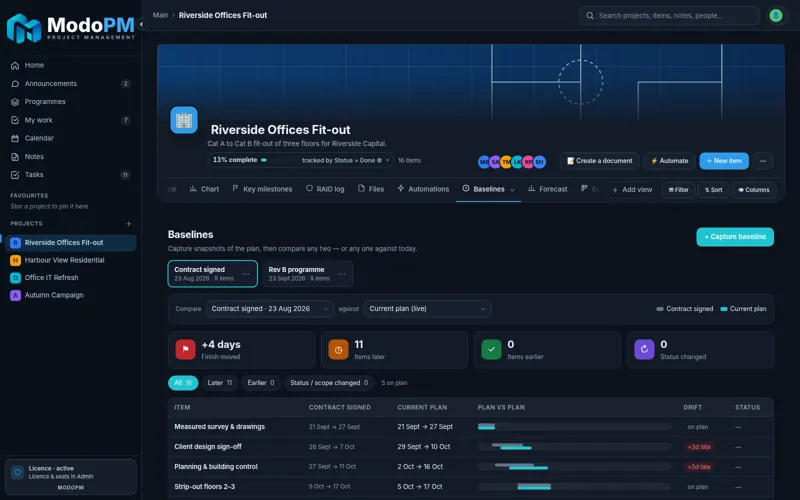Open the Office IT Refresh project
800x500 pixels.
pyautogui.click(x=70, y=278)
